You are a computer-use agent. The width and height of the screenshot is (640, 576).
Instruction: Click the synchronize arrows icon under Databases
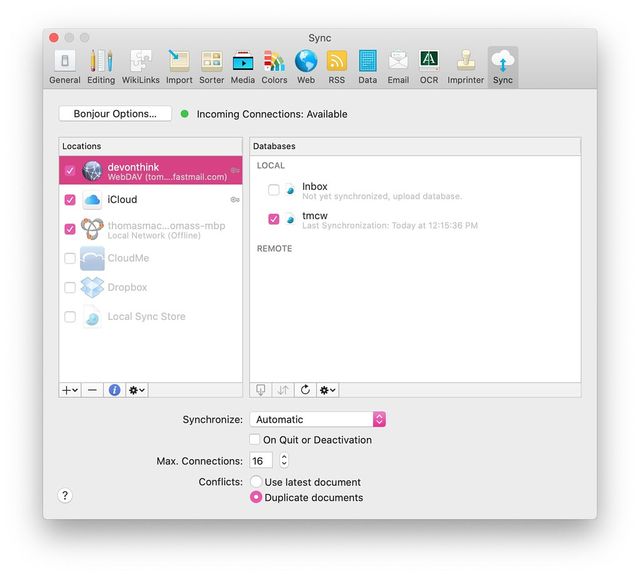coord(283,390)
